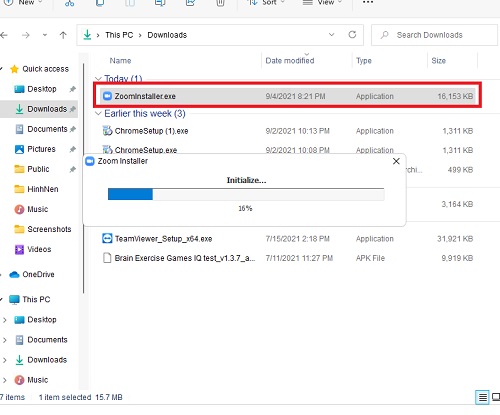This screenshot has width=500, height=415.
Task: Select Downloads in the breadcrumb path
Action: [x=167, y=35]
